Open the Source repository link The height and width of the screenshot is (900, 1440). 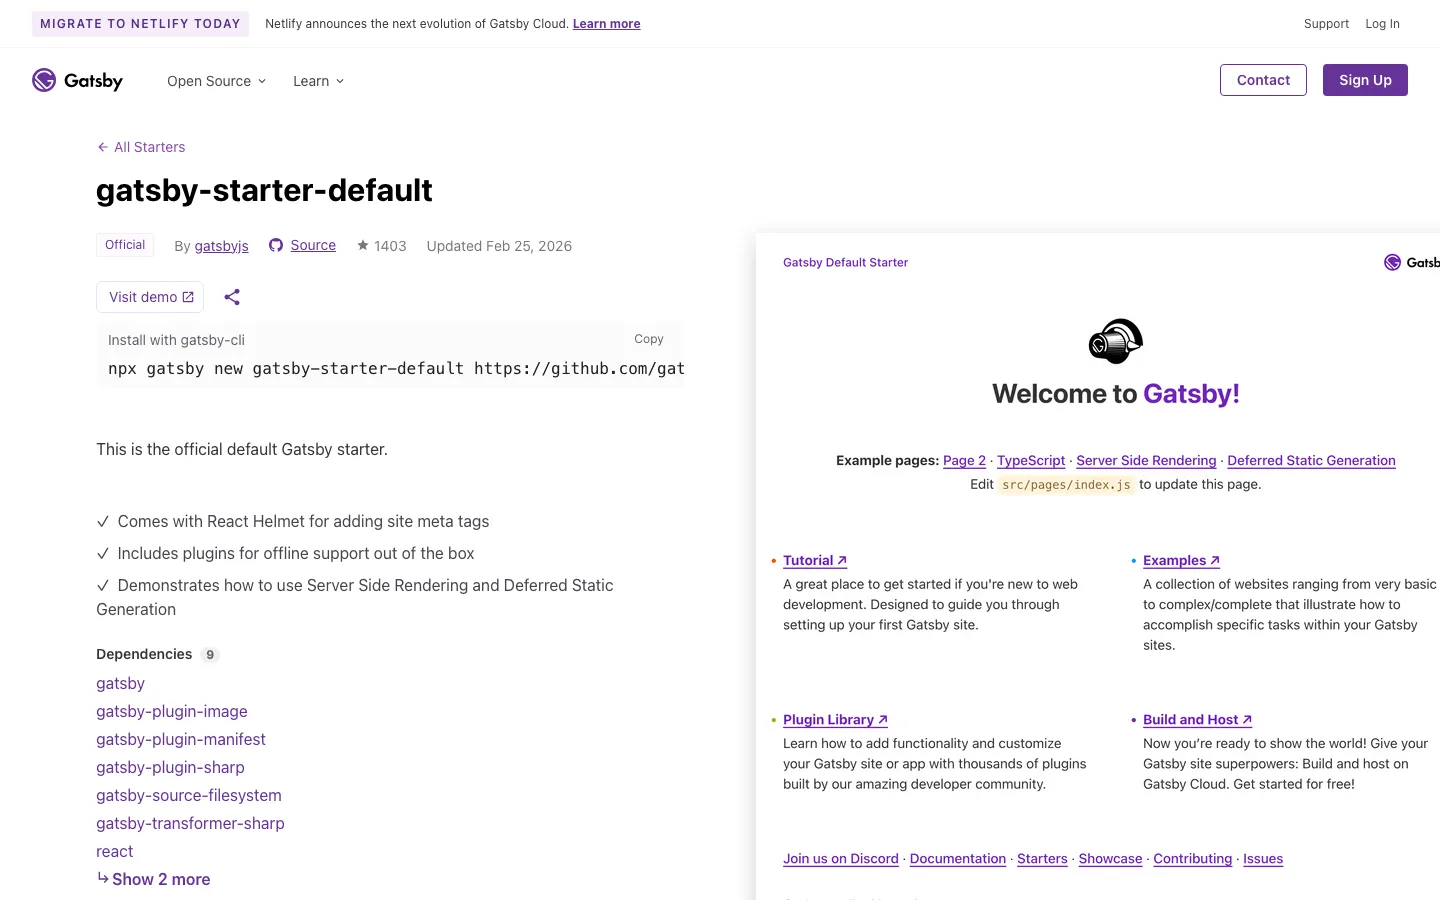pos(313,245)
